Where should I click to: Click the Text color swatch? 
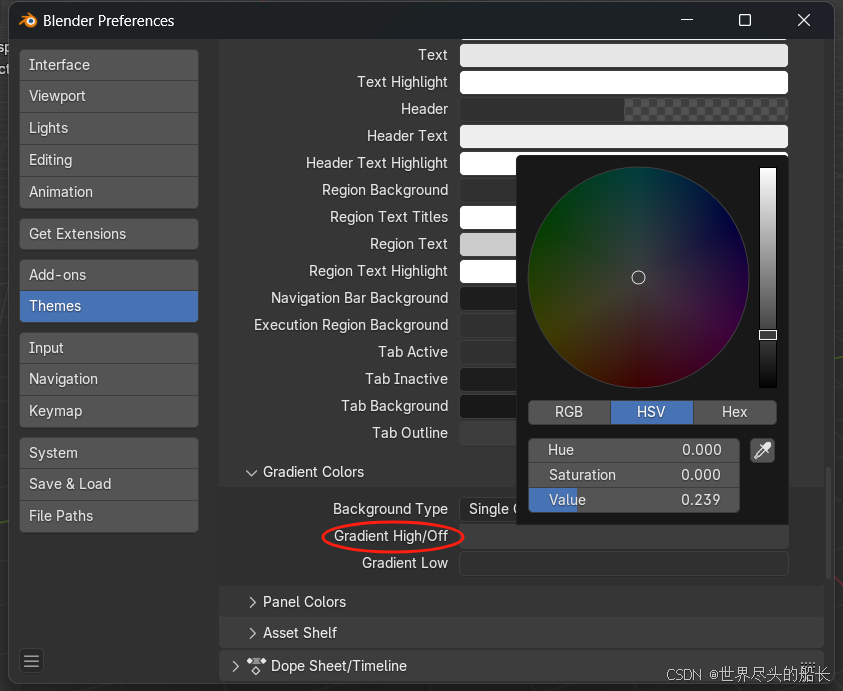(624, 55)
